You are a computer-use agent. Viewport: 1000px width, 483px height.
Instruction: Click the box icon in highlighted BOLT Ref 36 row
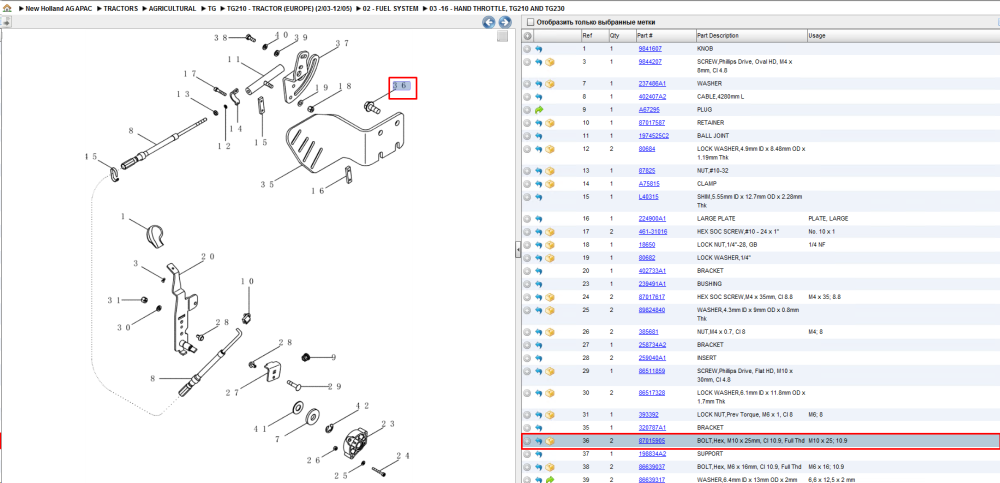click(549, 441)
